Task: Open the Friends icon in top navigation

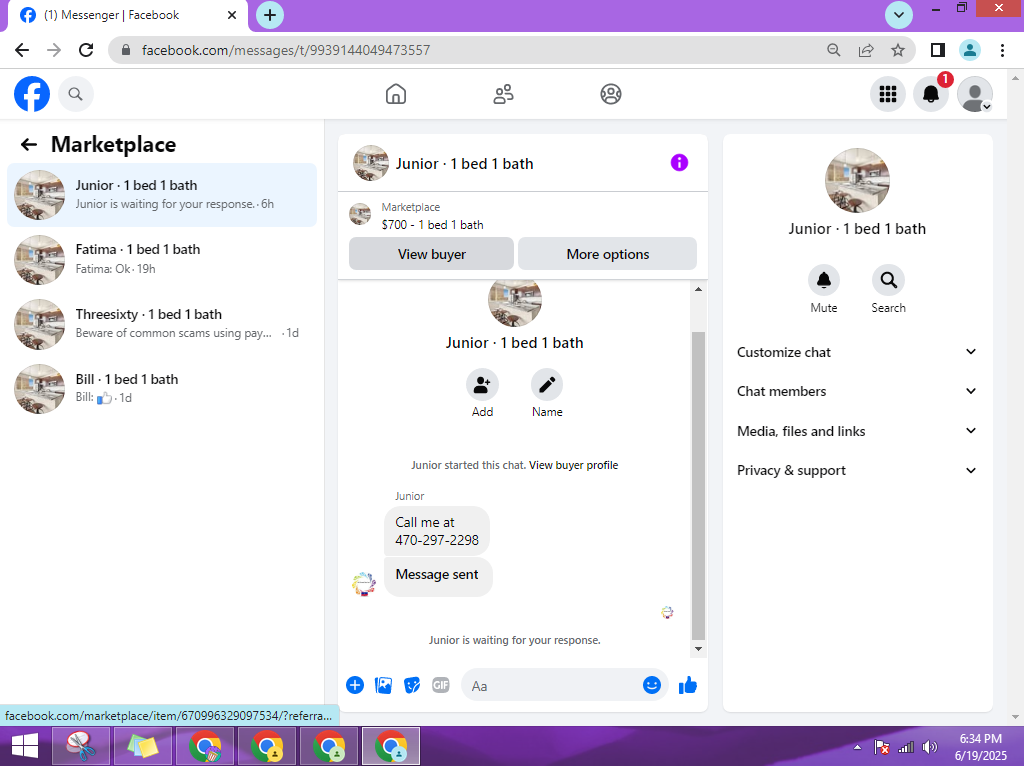Action: pyautogui.click(x=503, y=94)
